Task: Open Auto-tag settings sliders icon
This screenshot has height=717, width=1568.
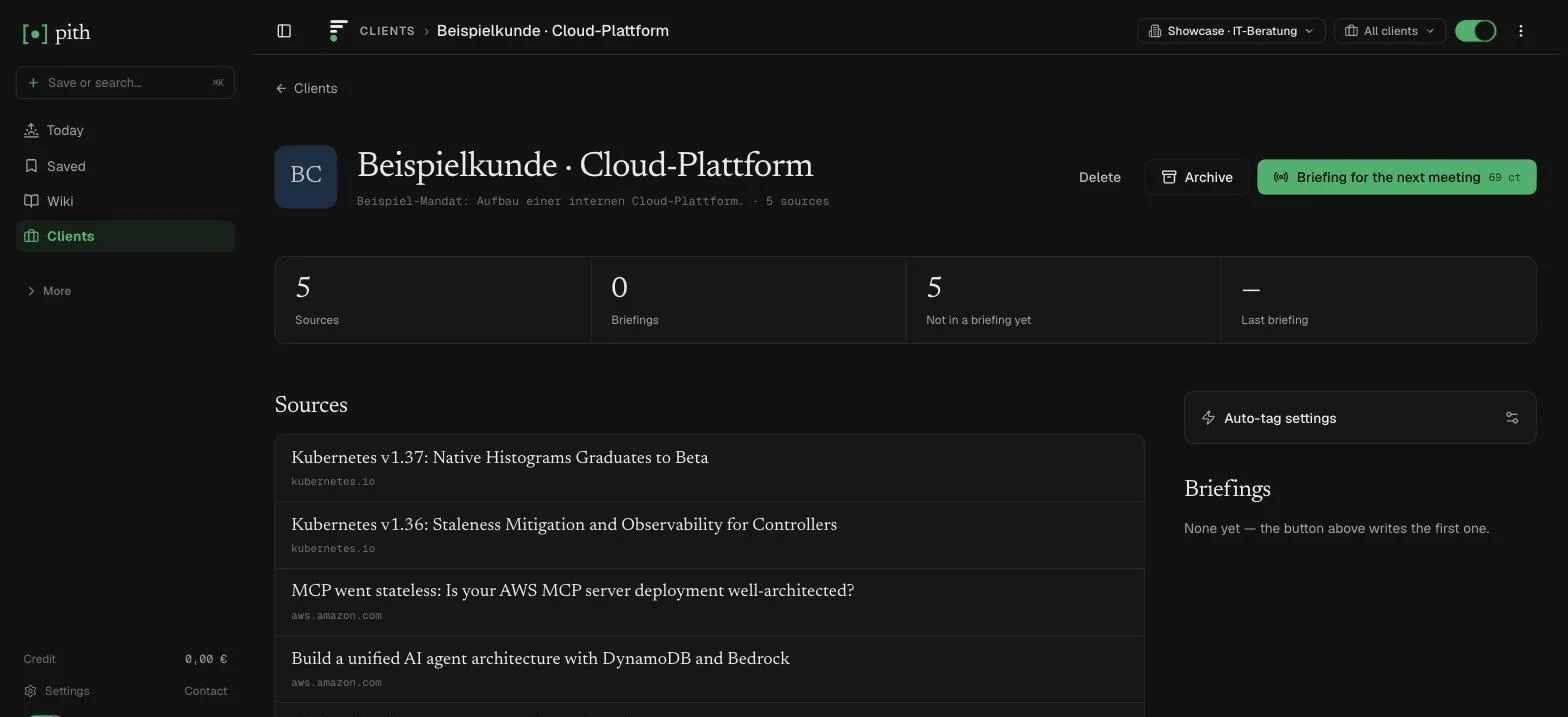Action: (1512, 418)
